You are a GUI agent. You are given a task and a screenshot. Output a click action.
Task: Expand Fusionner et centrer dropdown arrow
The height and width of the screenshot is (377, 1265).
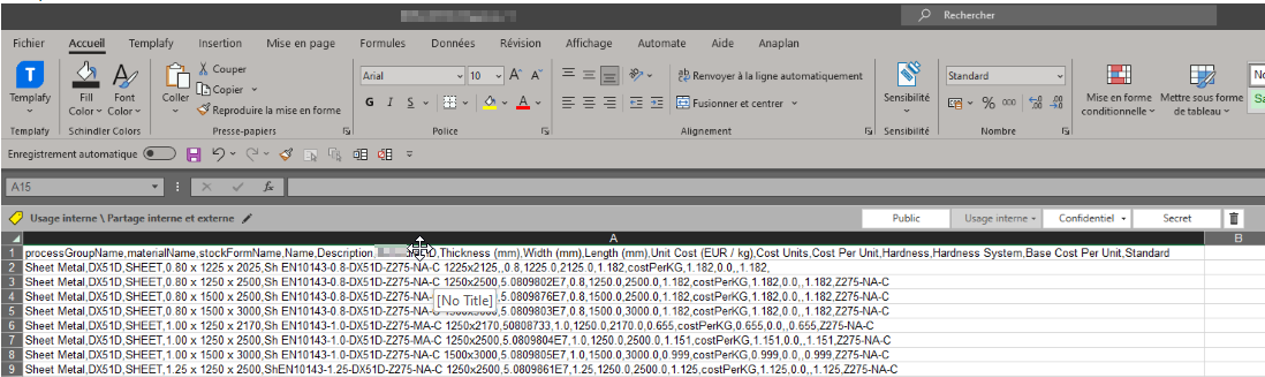[794, 103]
